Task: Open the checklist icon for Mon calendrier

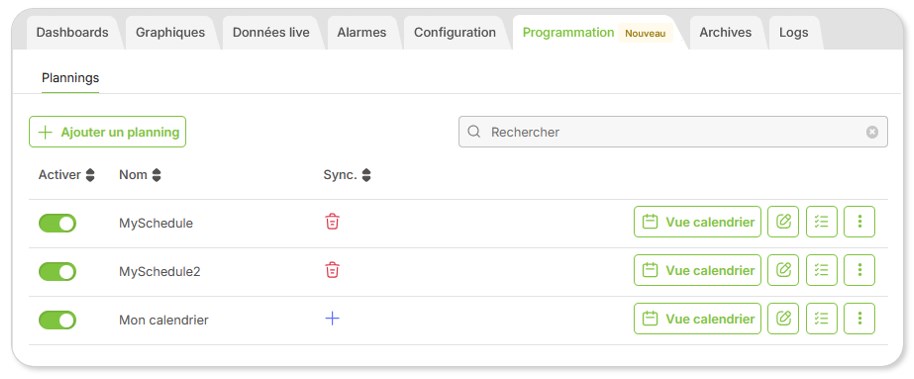Action: click(821, 318)
